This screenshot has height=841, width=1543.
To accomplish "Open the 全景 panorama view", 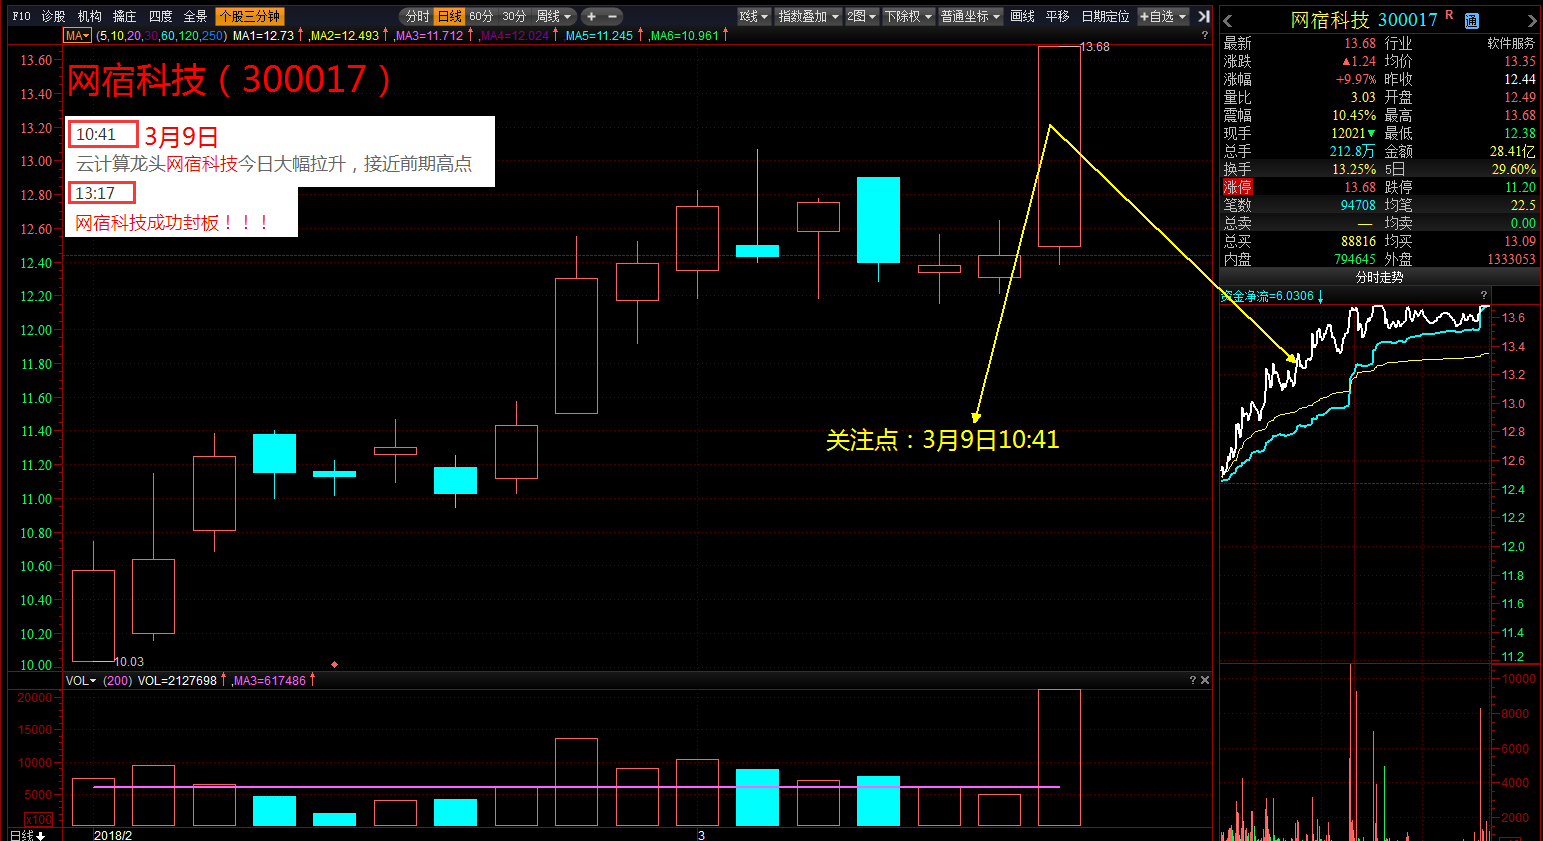I will (x=195, y=16).
